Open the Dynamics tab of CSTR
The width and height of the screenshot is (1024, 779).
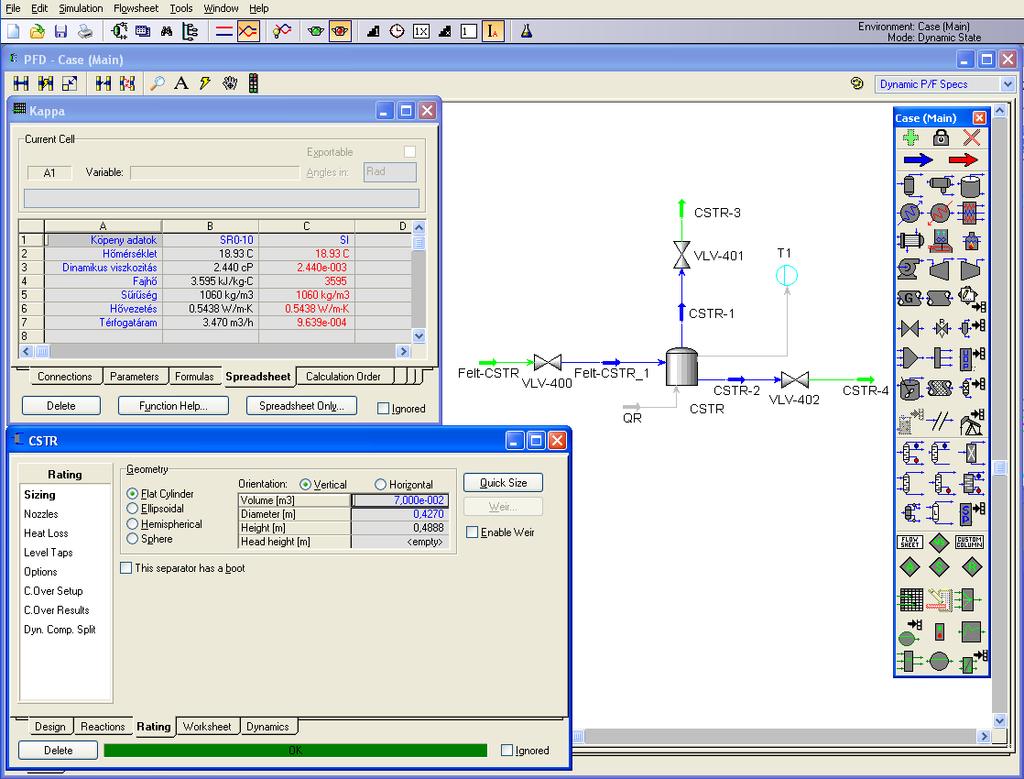[268, 727]
